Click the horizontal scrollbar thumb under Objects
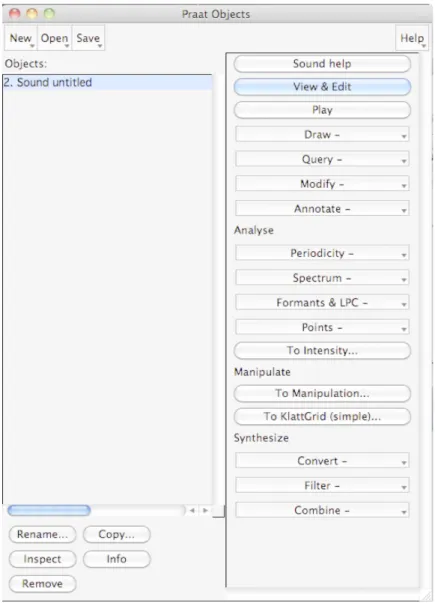This screenshot has height=603, width=435. click(x=49, y=510)
